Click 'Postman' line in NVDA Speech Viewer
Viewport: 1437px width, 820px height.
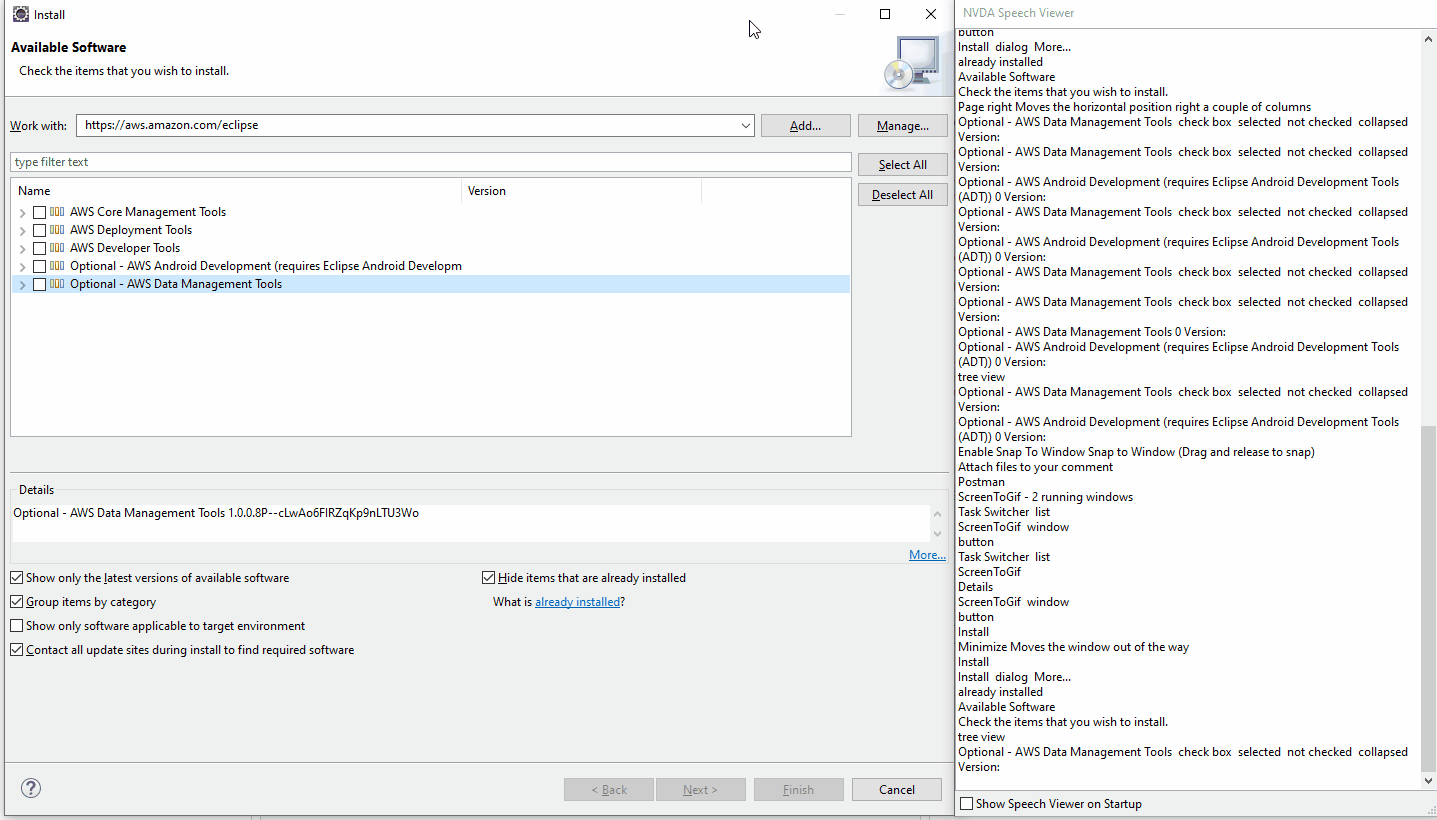981,482
